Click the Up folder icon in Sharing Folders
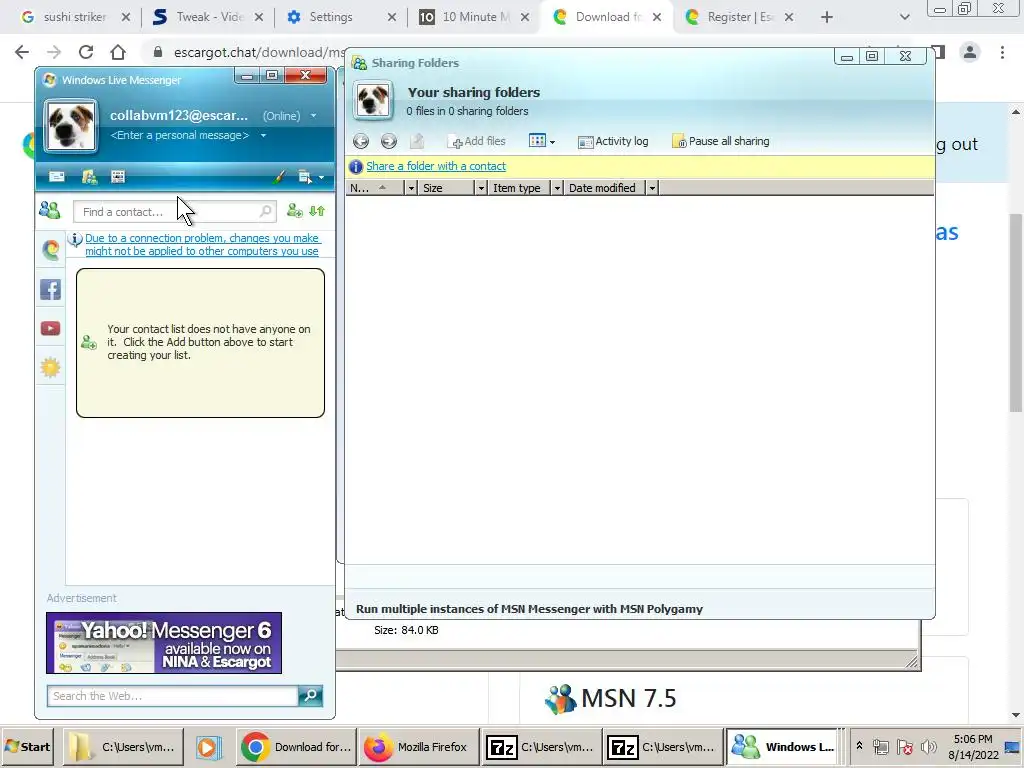 417,141
